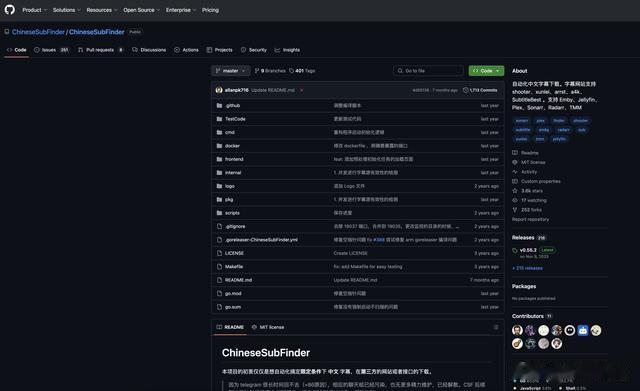This screenshot has width=640, height=391.
Task: Open the Insights tab
Action: point(287,50)
